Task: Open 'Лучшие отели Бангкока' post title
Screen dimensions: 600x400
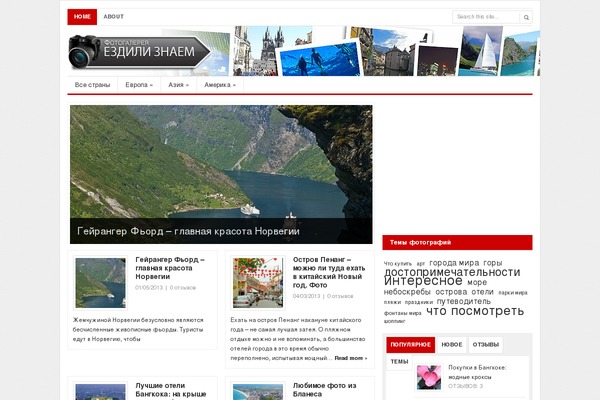Action: coord(171,390)
